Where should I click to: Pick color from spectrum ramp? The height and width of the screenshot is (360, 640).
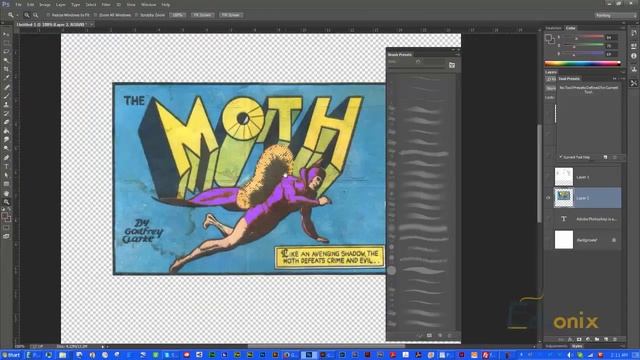coord(582,63)
